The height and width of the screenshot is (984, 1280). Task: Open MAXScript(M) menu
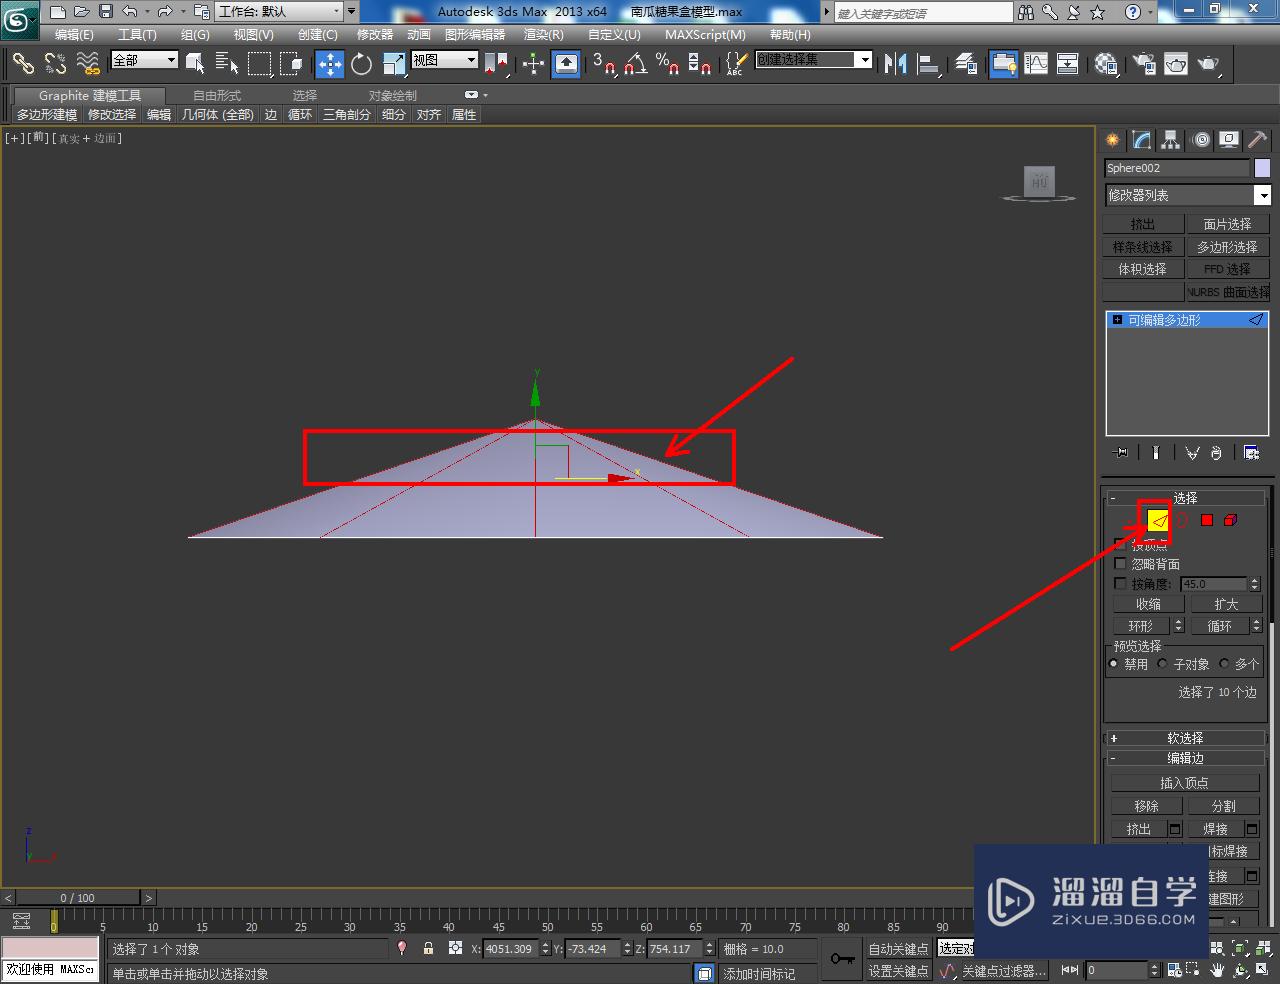click(x=705, y=34)
